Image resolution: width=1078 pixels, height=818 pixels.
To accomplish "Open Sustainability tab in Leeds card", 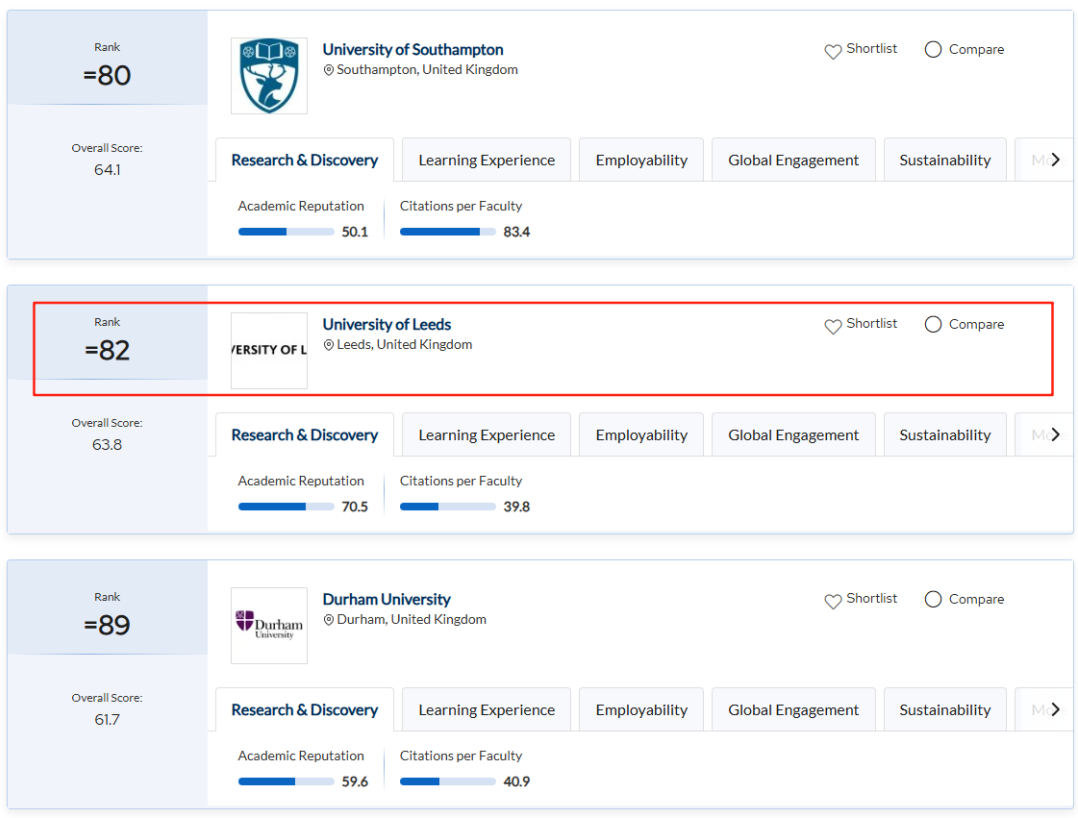I will tap(945, 435).
